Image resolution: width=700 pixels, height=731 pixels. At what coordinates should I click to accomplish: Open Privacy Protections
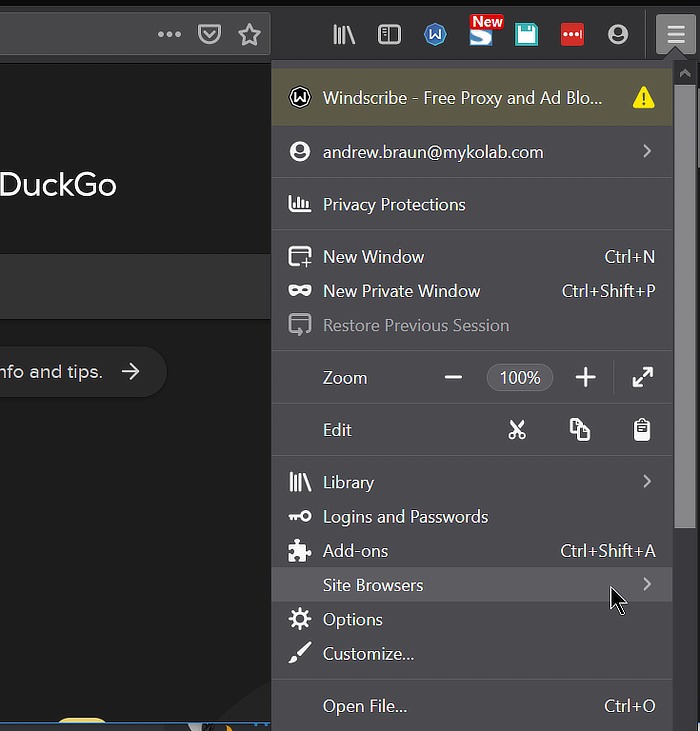click(x=472, y=204)
